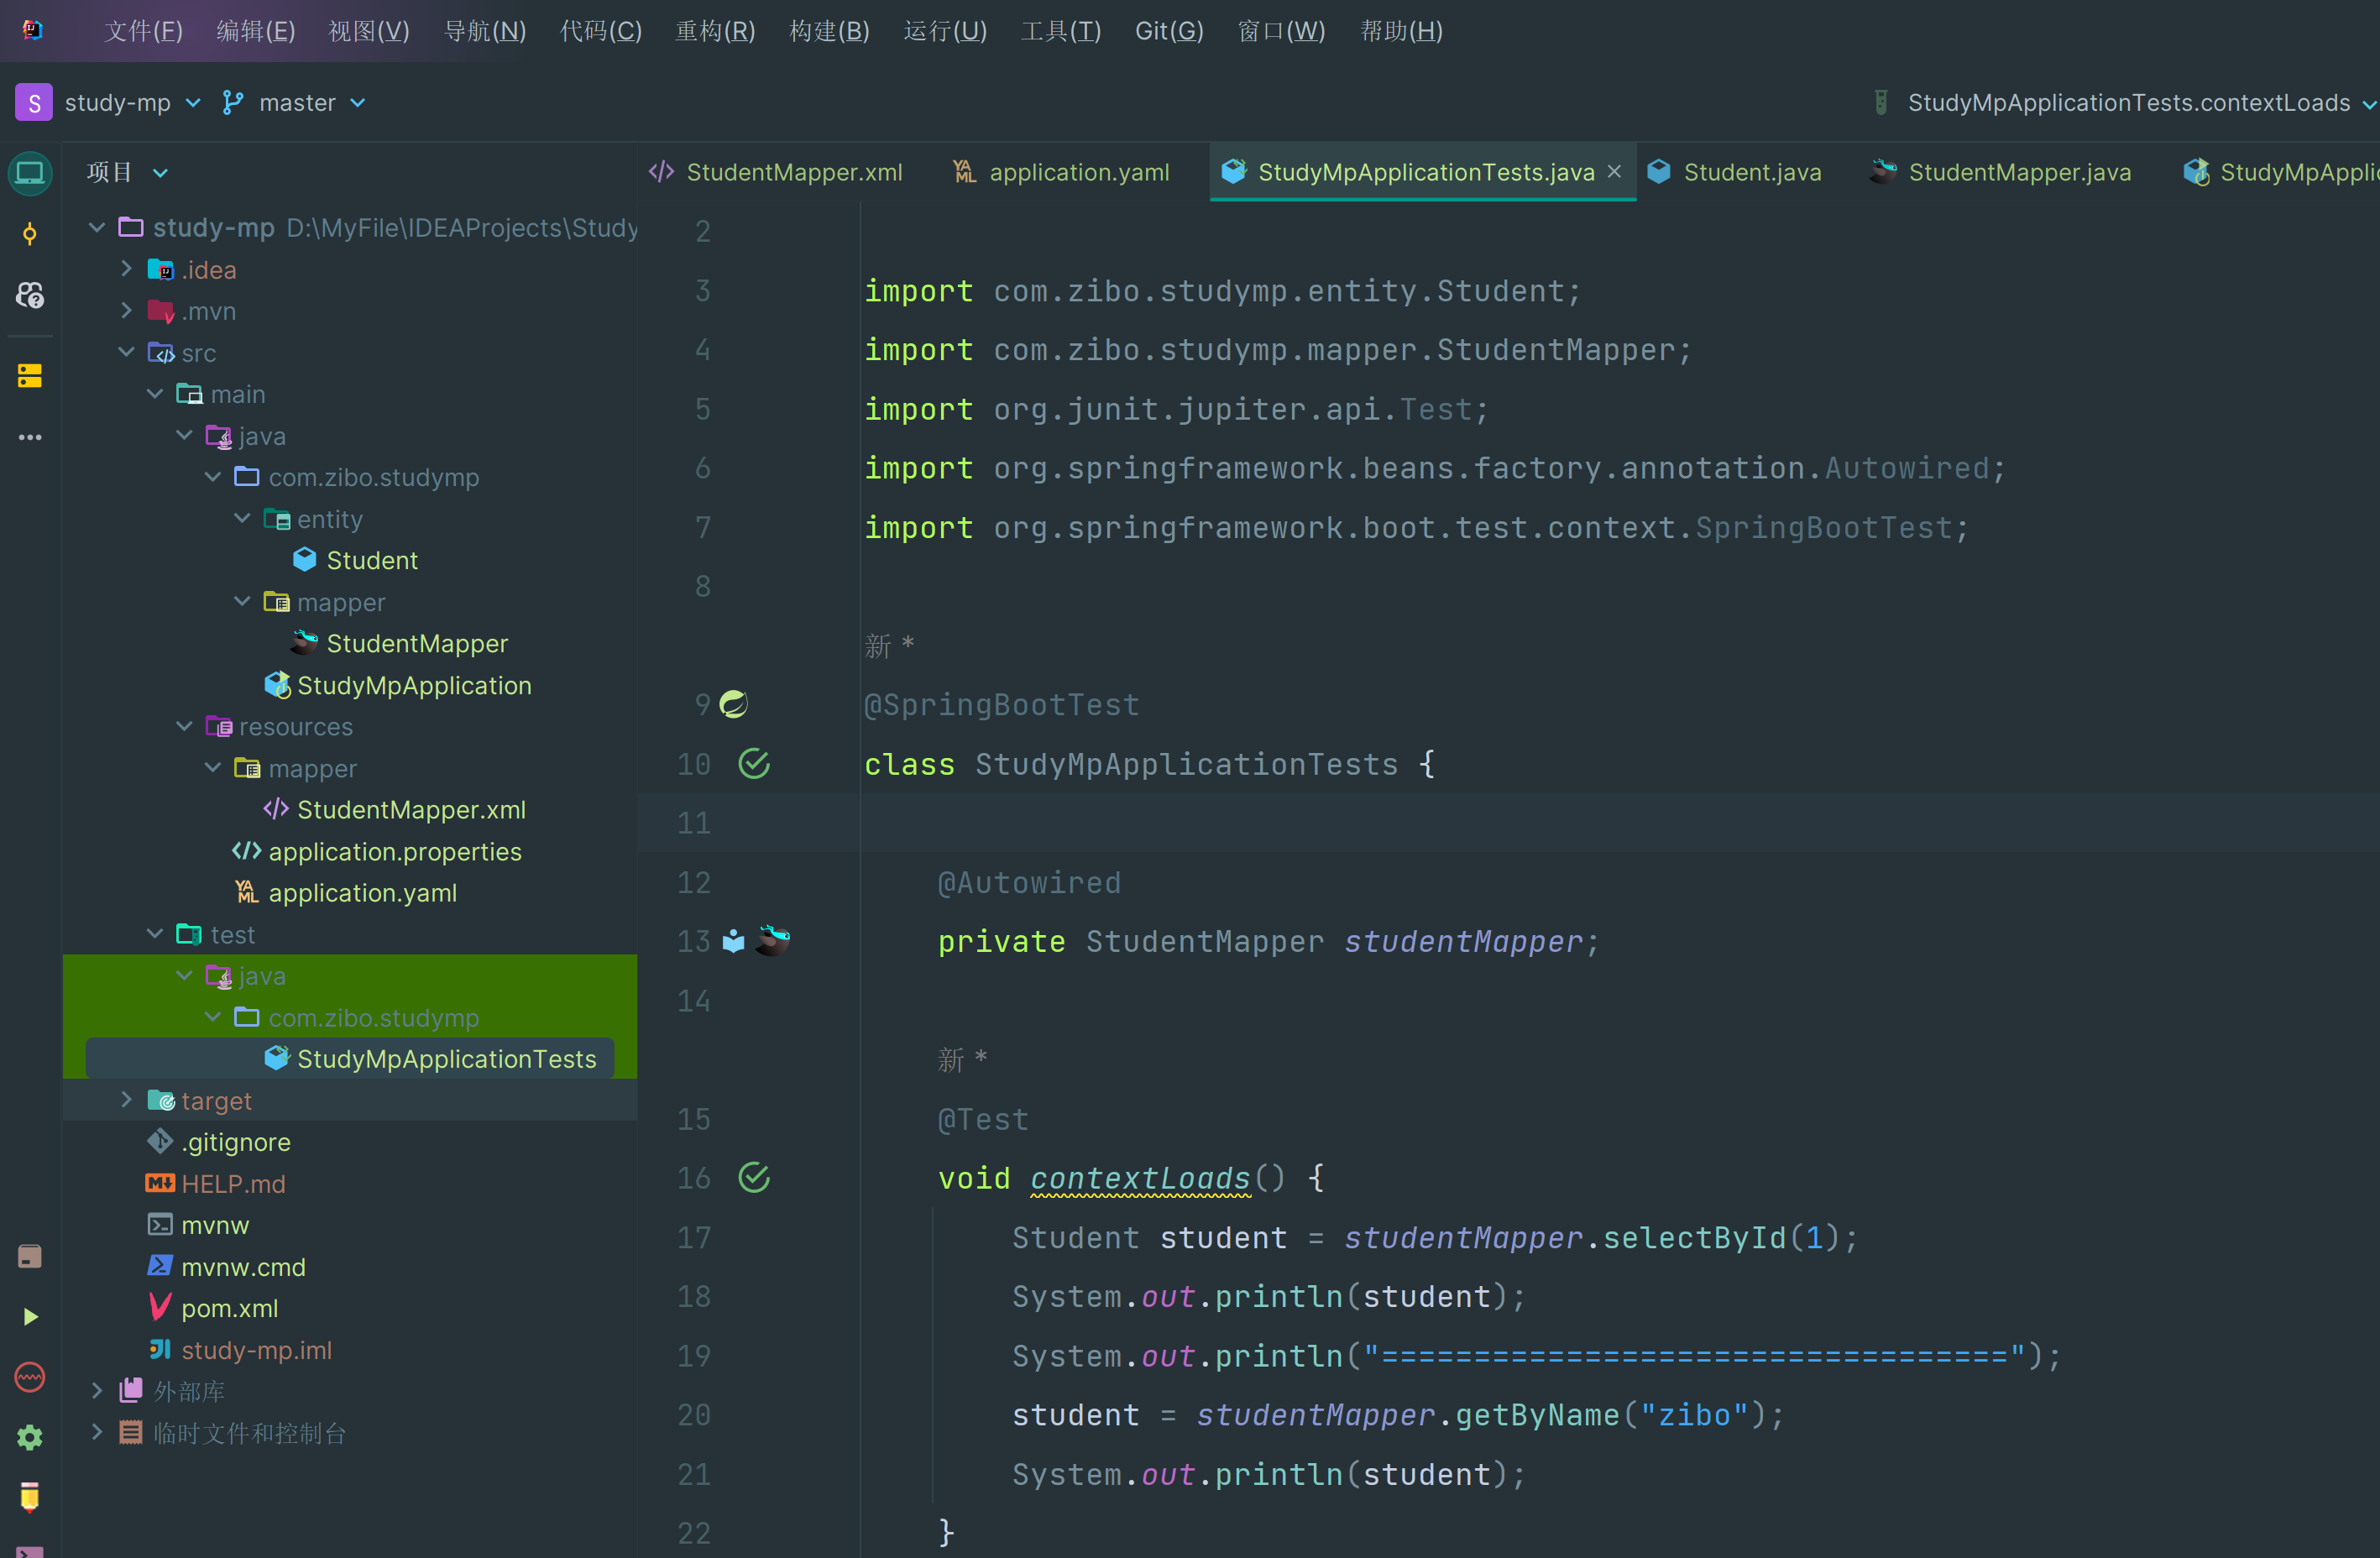This screenshot has width=2380, height=1558.
Task: Expand the .mvn folder
Action: pyautogui.click(x=126, y=311)
